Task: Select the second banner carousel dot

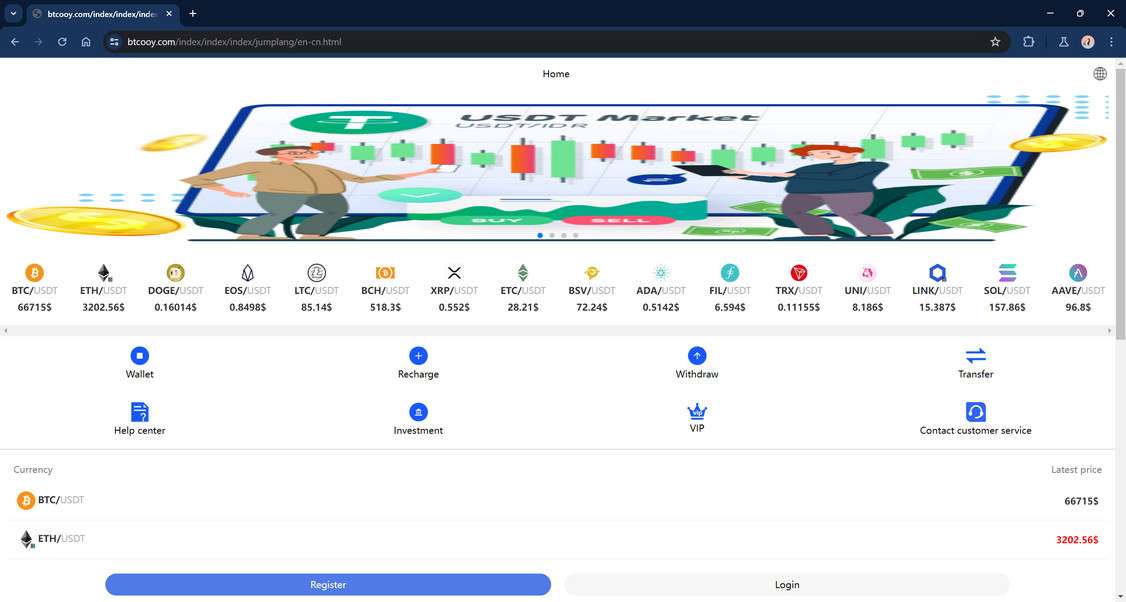Action: [x=552, y=235]
